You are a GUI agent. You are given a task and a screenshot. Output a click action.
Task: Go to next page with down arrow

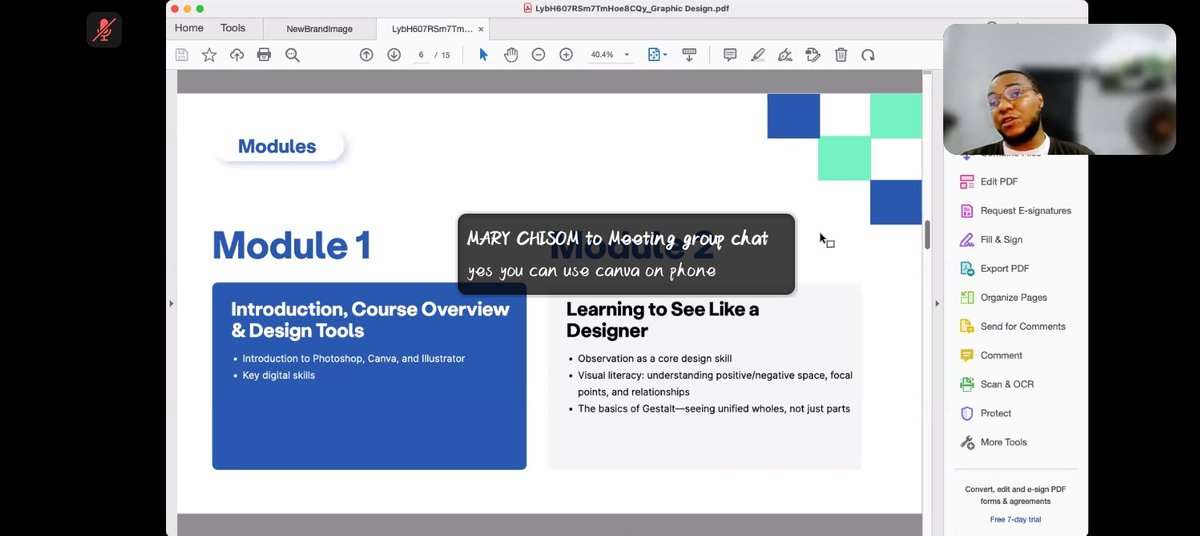394,55
